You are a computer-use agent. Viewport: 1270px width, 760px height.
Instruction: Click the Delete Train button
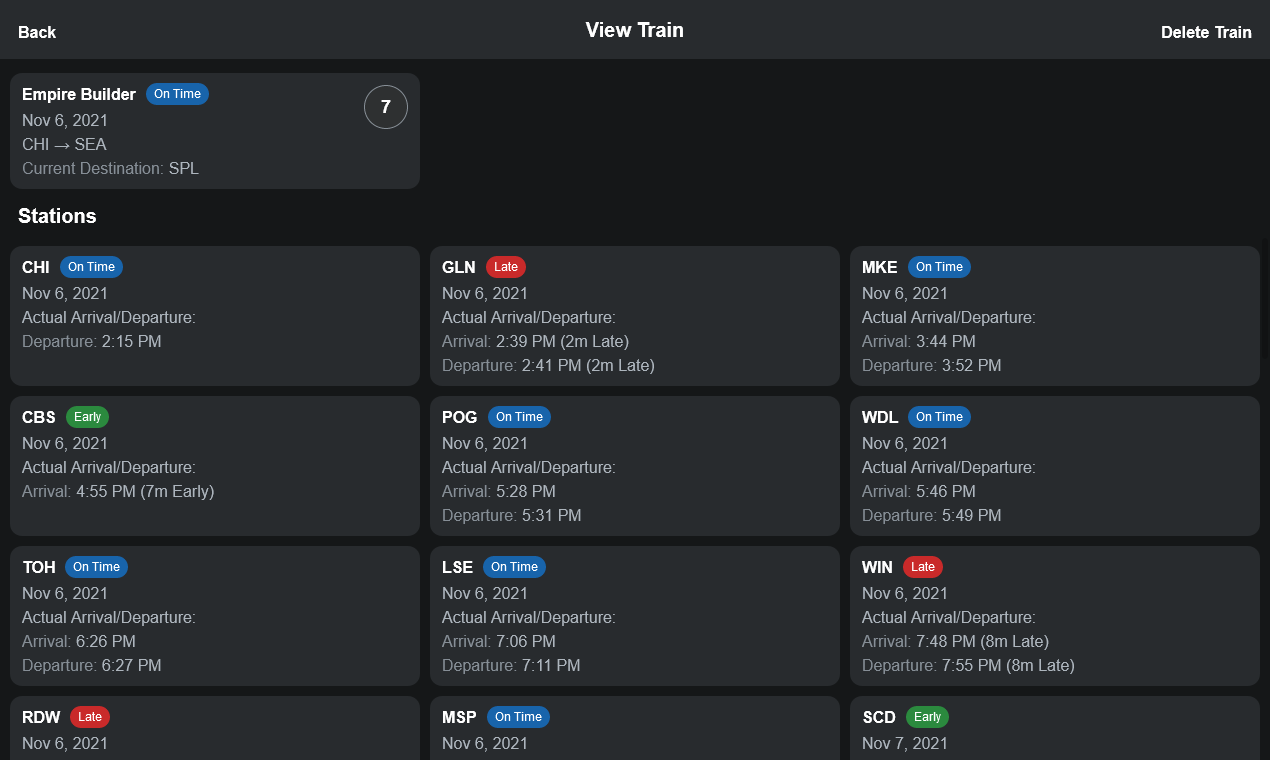point(1206,31)
